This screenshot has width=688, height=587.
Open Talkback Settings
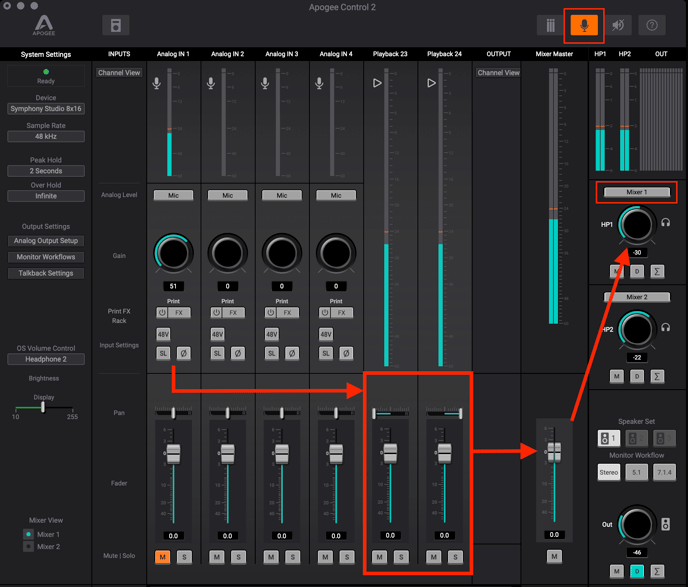point(46,273)
